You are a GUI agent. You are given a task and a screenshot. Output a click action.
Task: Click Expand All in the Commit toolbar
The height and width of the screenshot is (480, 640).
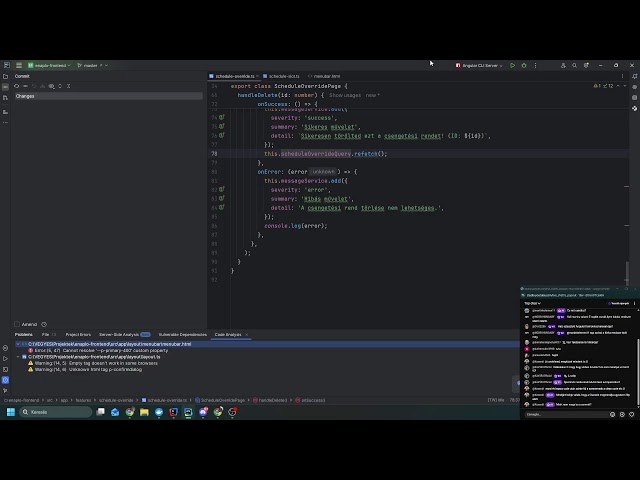[x=60, y=86]
